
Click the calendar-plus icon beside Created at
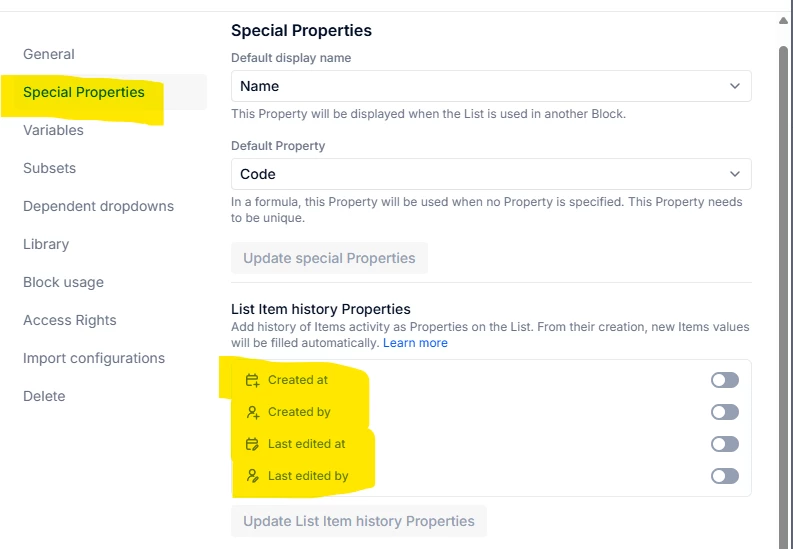point(252,380)
